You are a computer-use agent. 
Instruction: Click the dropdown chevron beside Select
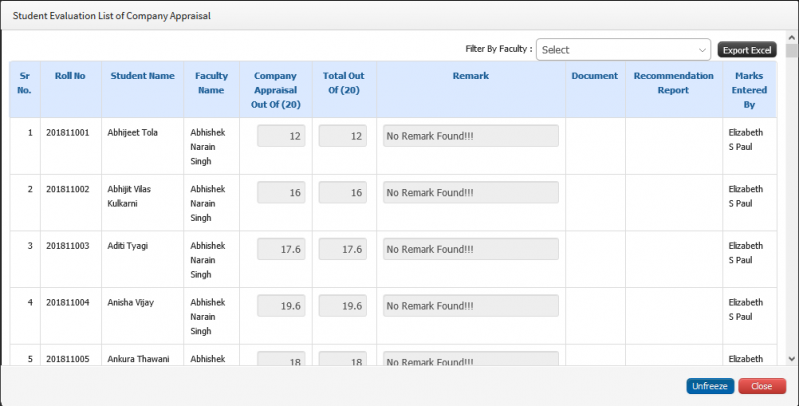[x=702, y=50]
